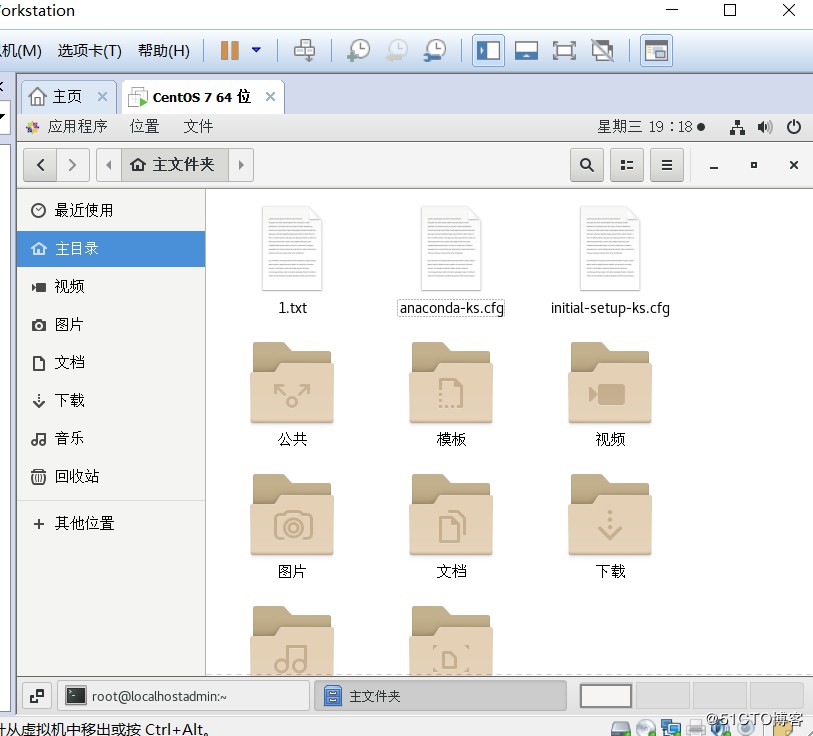This screenshot has width=813, height=736.
Task: Click the left arrow of the path bar
Action: tap(109, 165)
